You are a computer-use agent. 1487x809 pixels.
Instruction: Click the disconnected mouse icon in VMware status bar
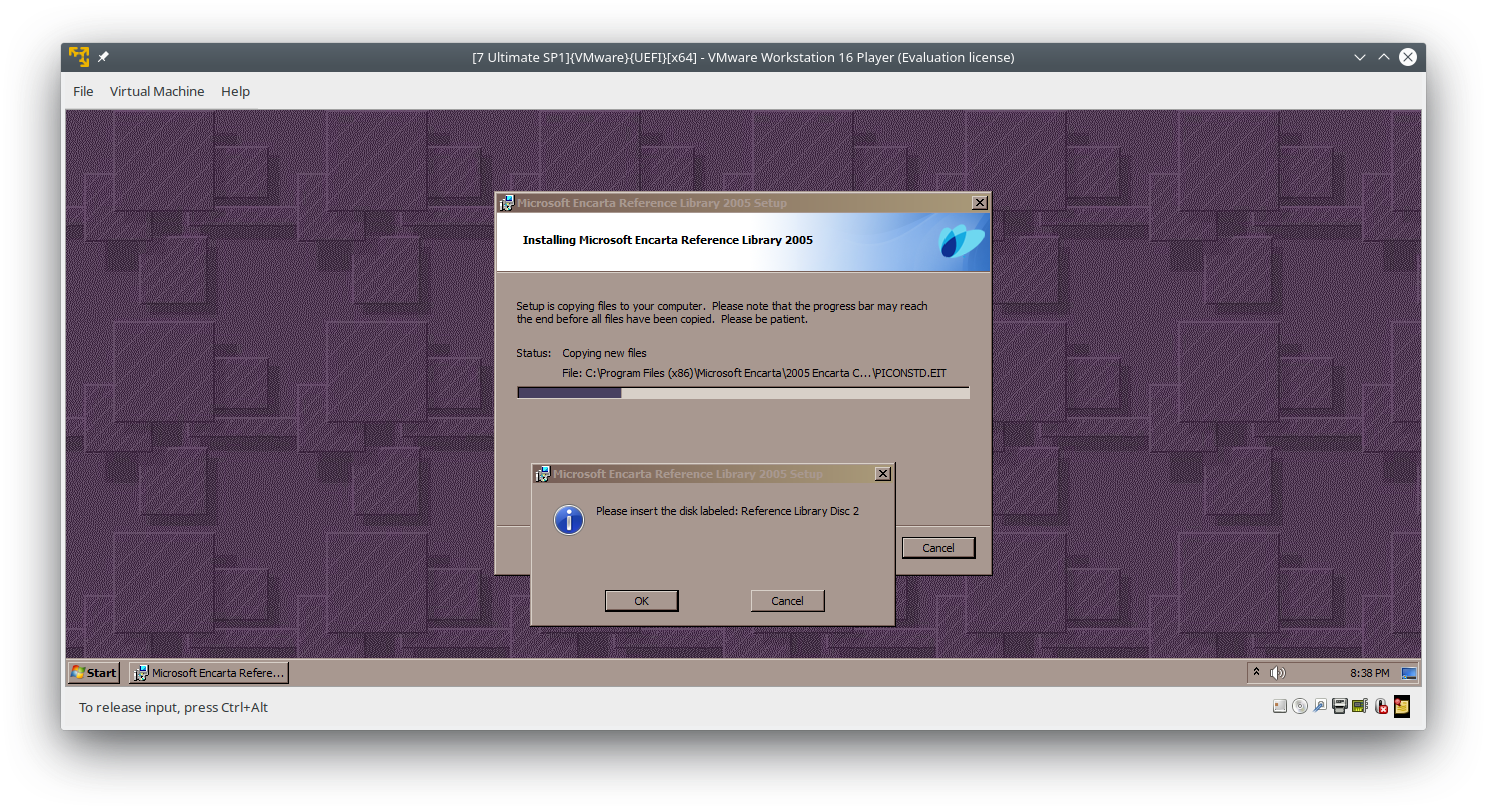click(1381, 706)
